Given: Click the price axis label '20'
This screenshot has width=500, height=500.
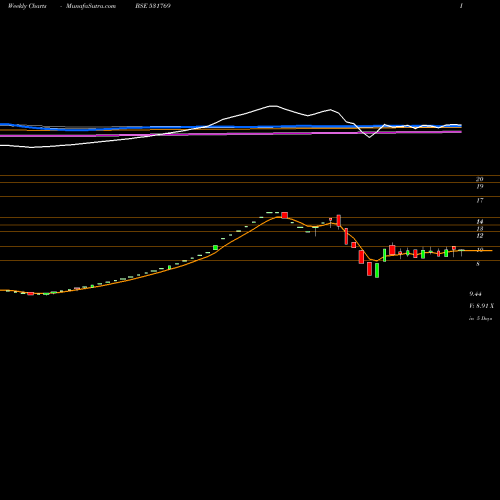Looking at the screenshot, I should tap(480, 179).
